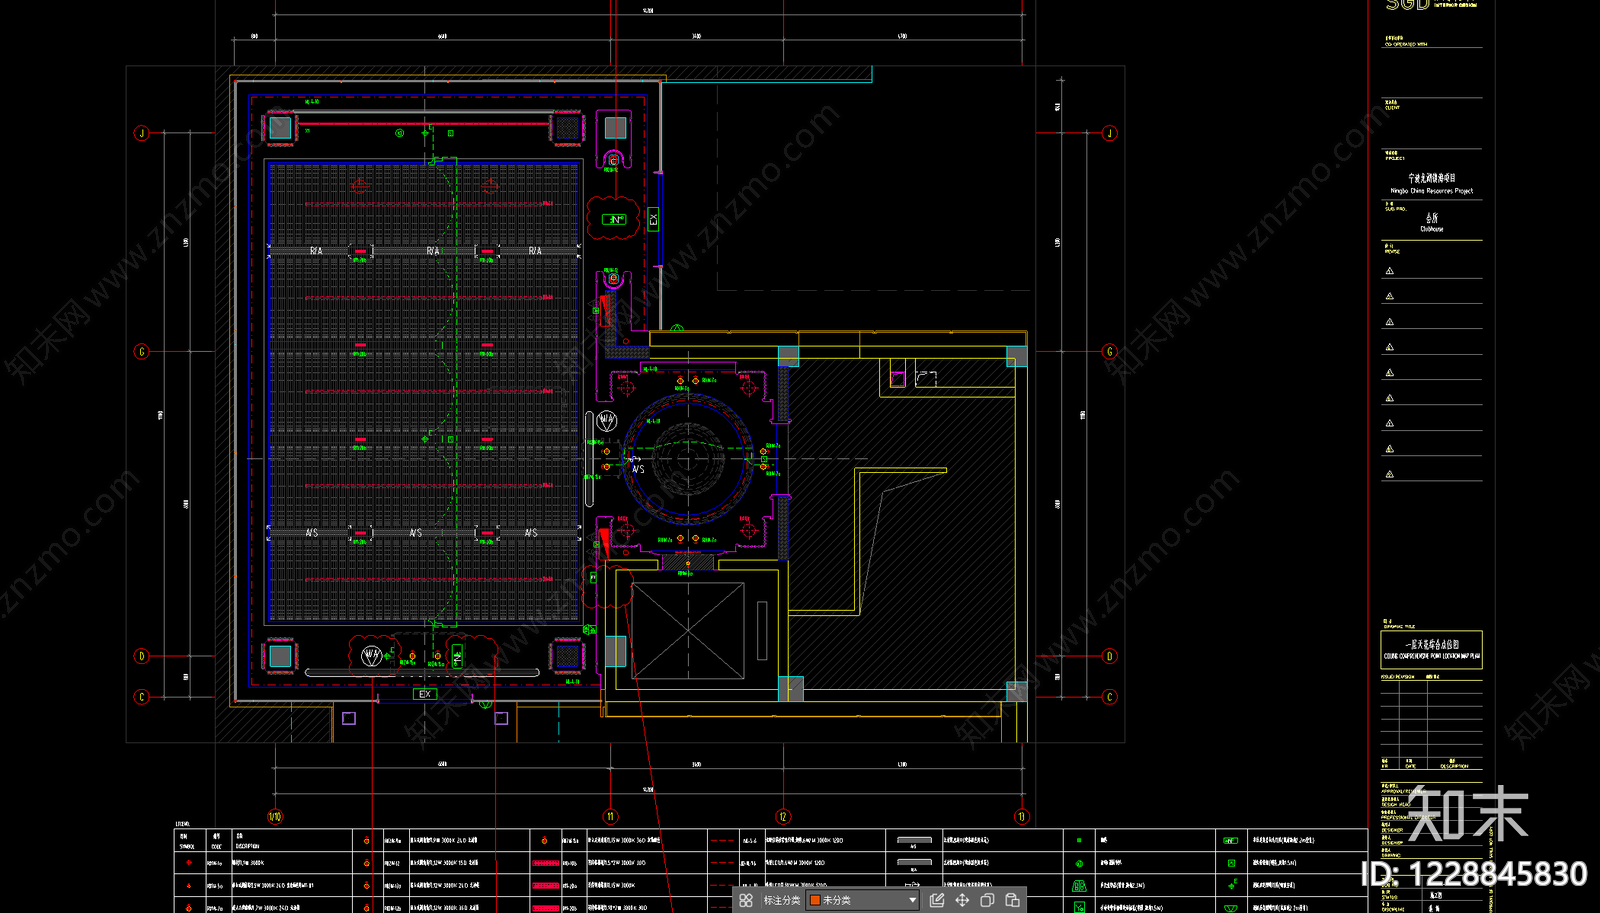The height and width of the screenshot is (913, 1600).
Task: Select the Ningbo China Resources Project text
Action: (x=1431, y=191)
